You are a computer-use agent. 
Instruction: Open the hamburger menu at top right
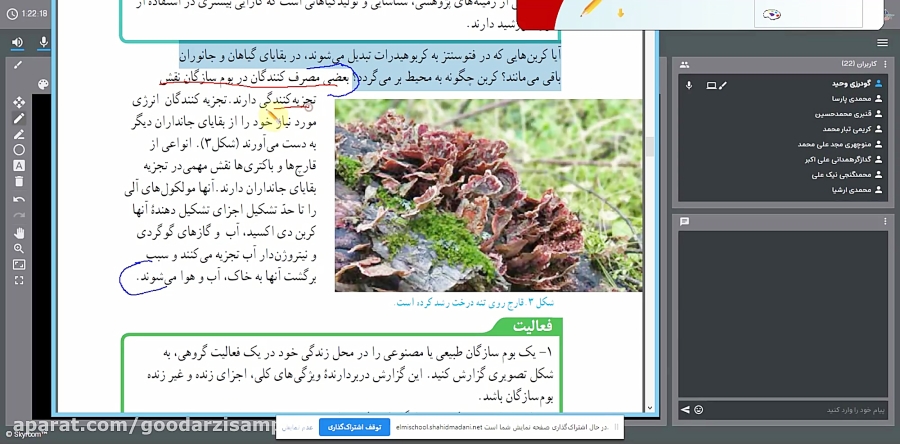coord(882,42)
